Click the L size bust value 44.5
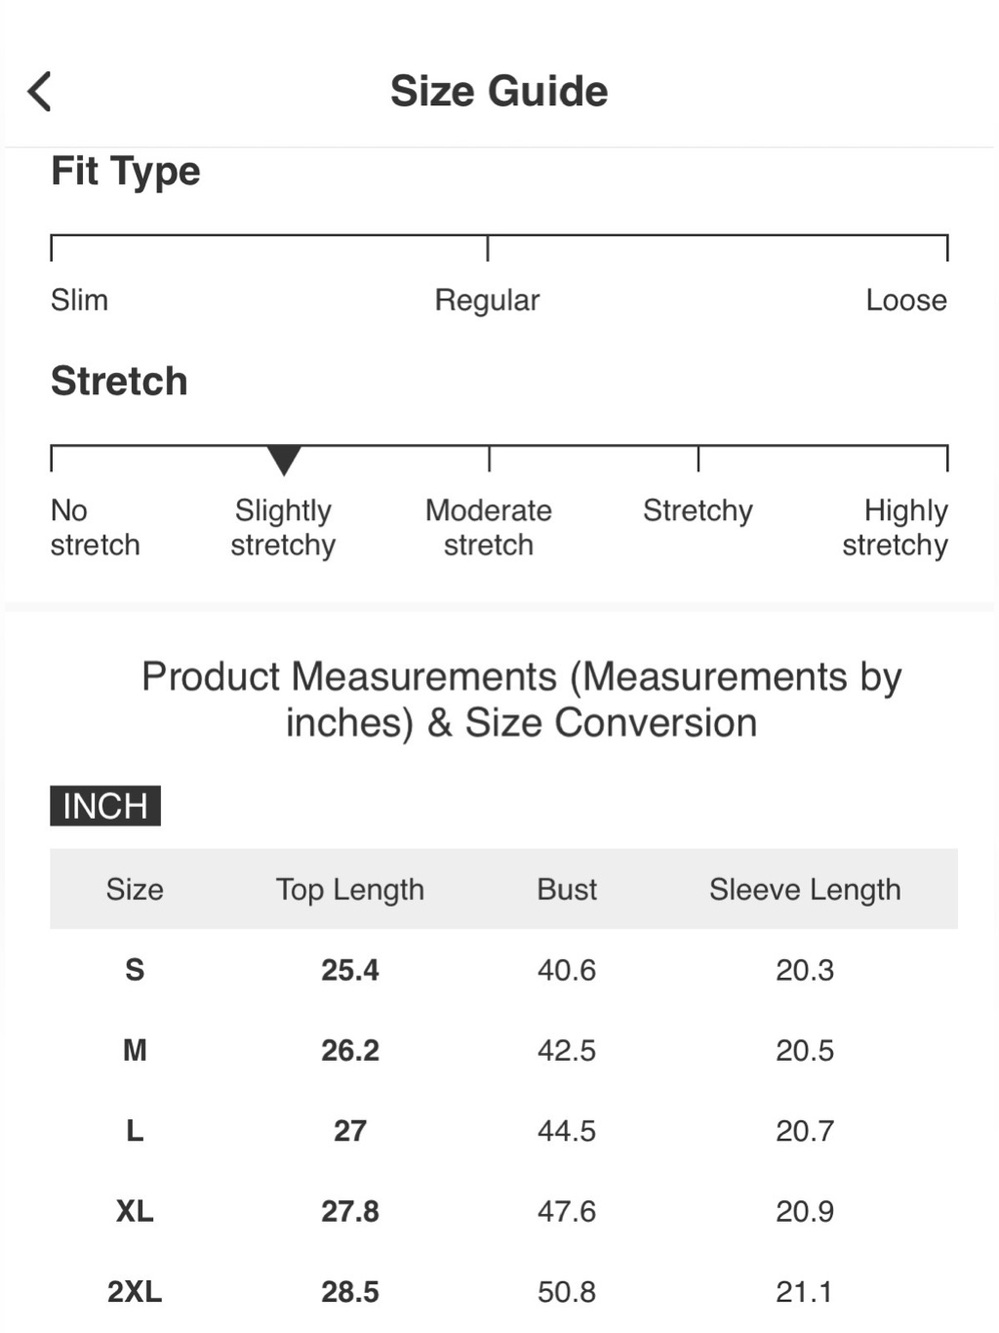The height and width of the screenshot is (1333, 999). tap(567, 1131)
